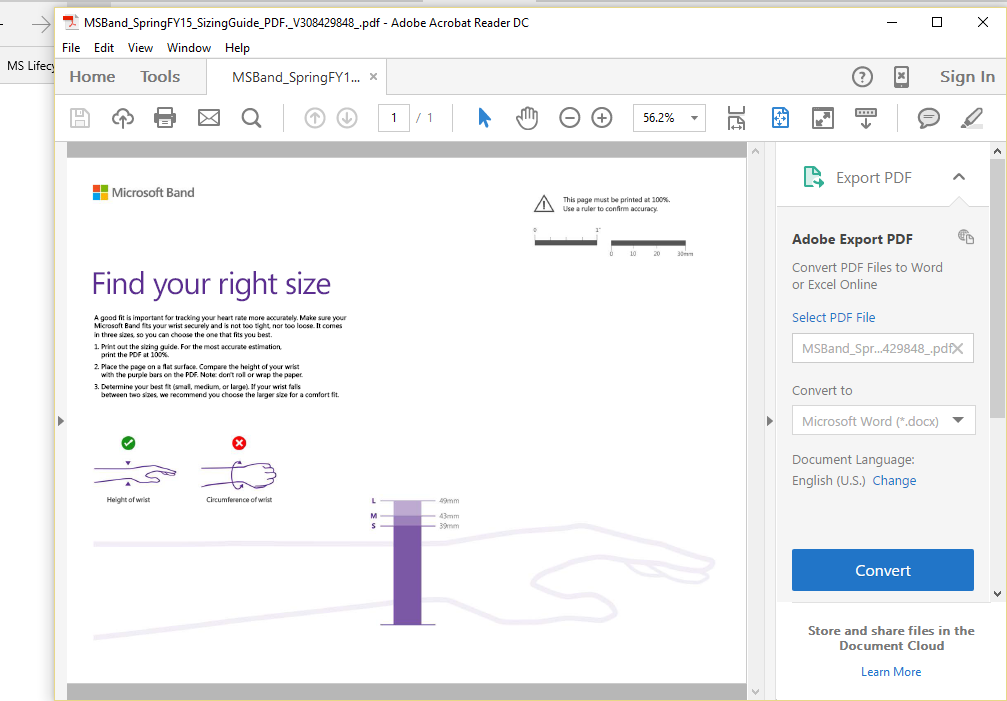The width and height of the screenshot is (1007, 701).
Task: Go to previous page arrow
Action: tap(315, 118)
